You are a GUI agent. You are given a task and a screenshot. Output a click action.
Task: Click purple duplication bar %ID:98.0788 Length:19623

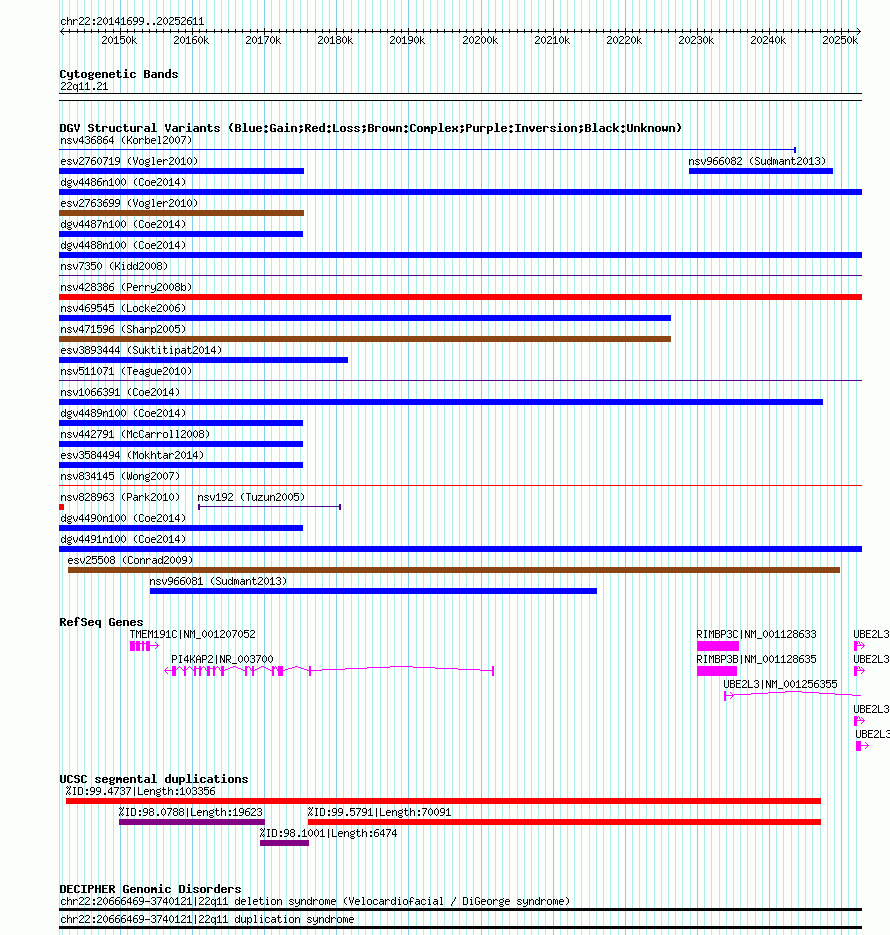(192, 822)
